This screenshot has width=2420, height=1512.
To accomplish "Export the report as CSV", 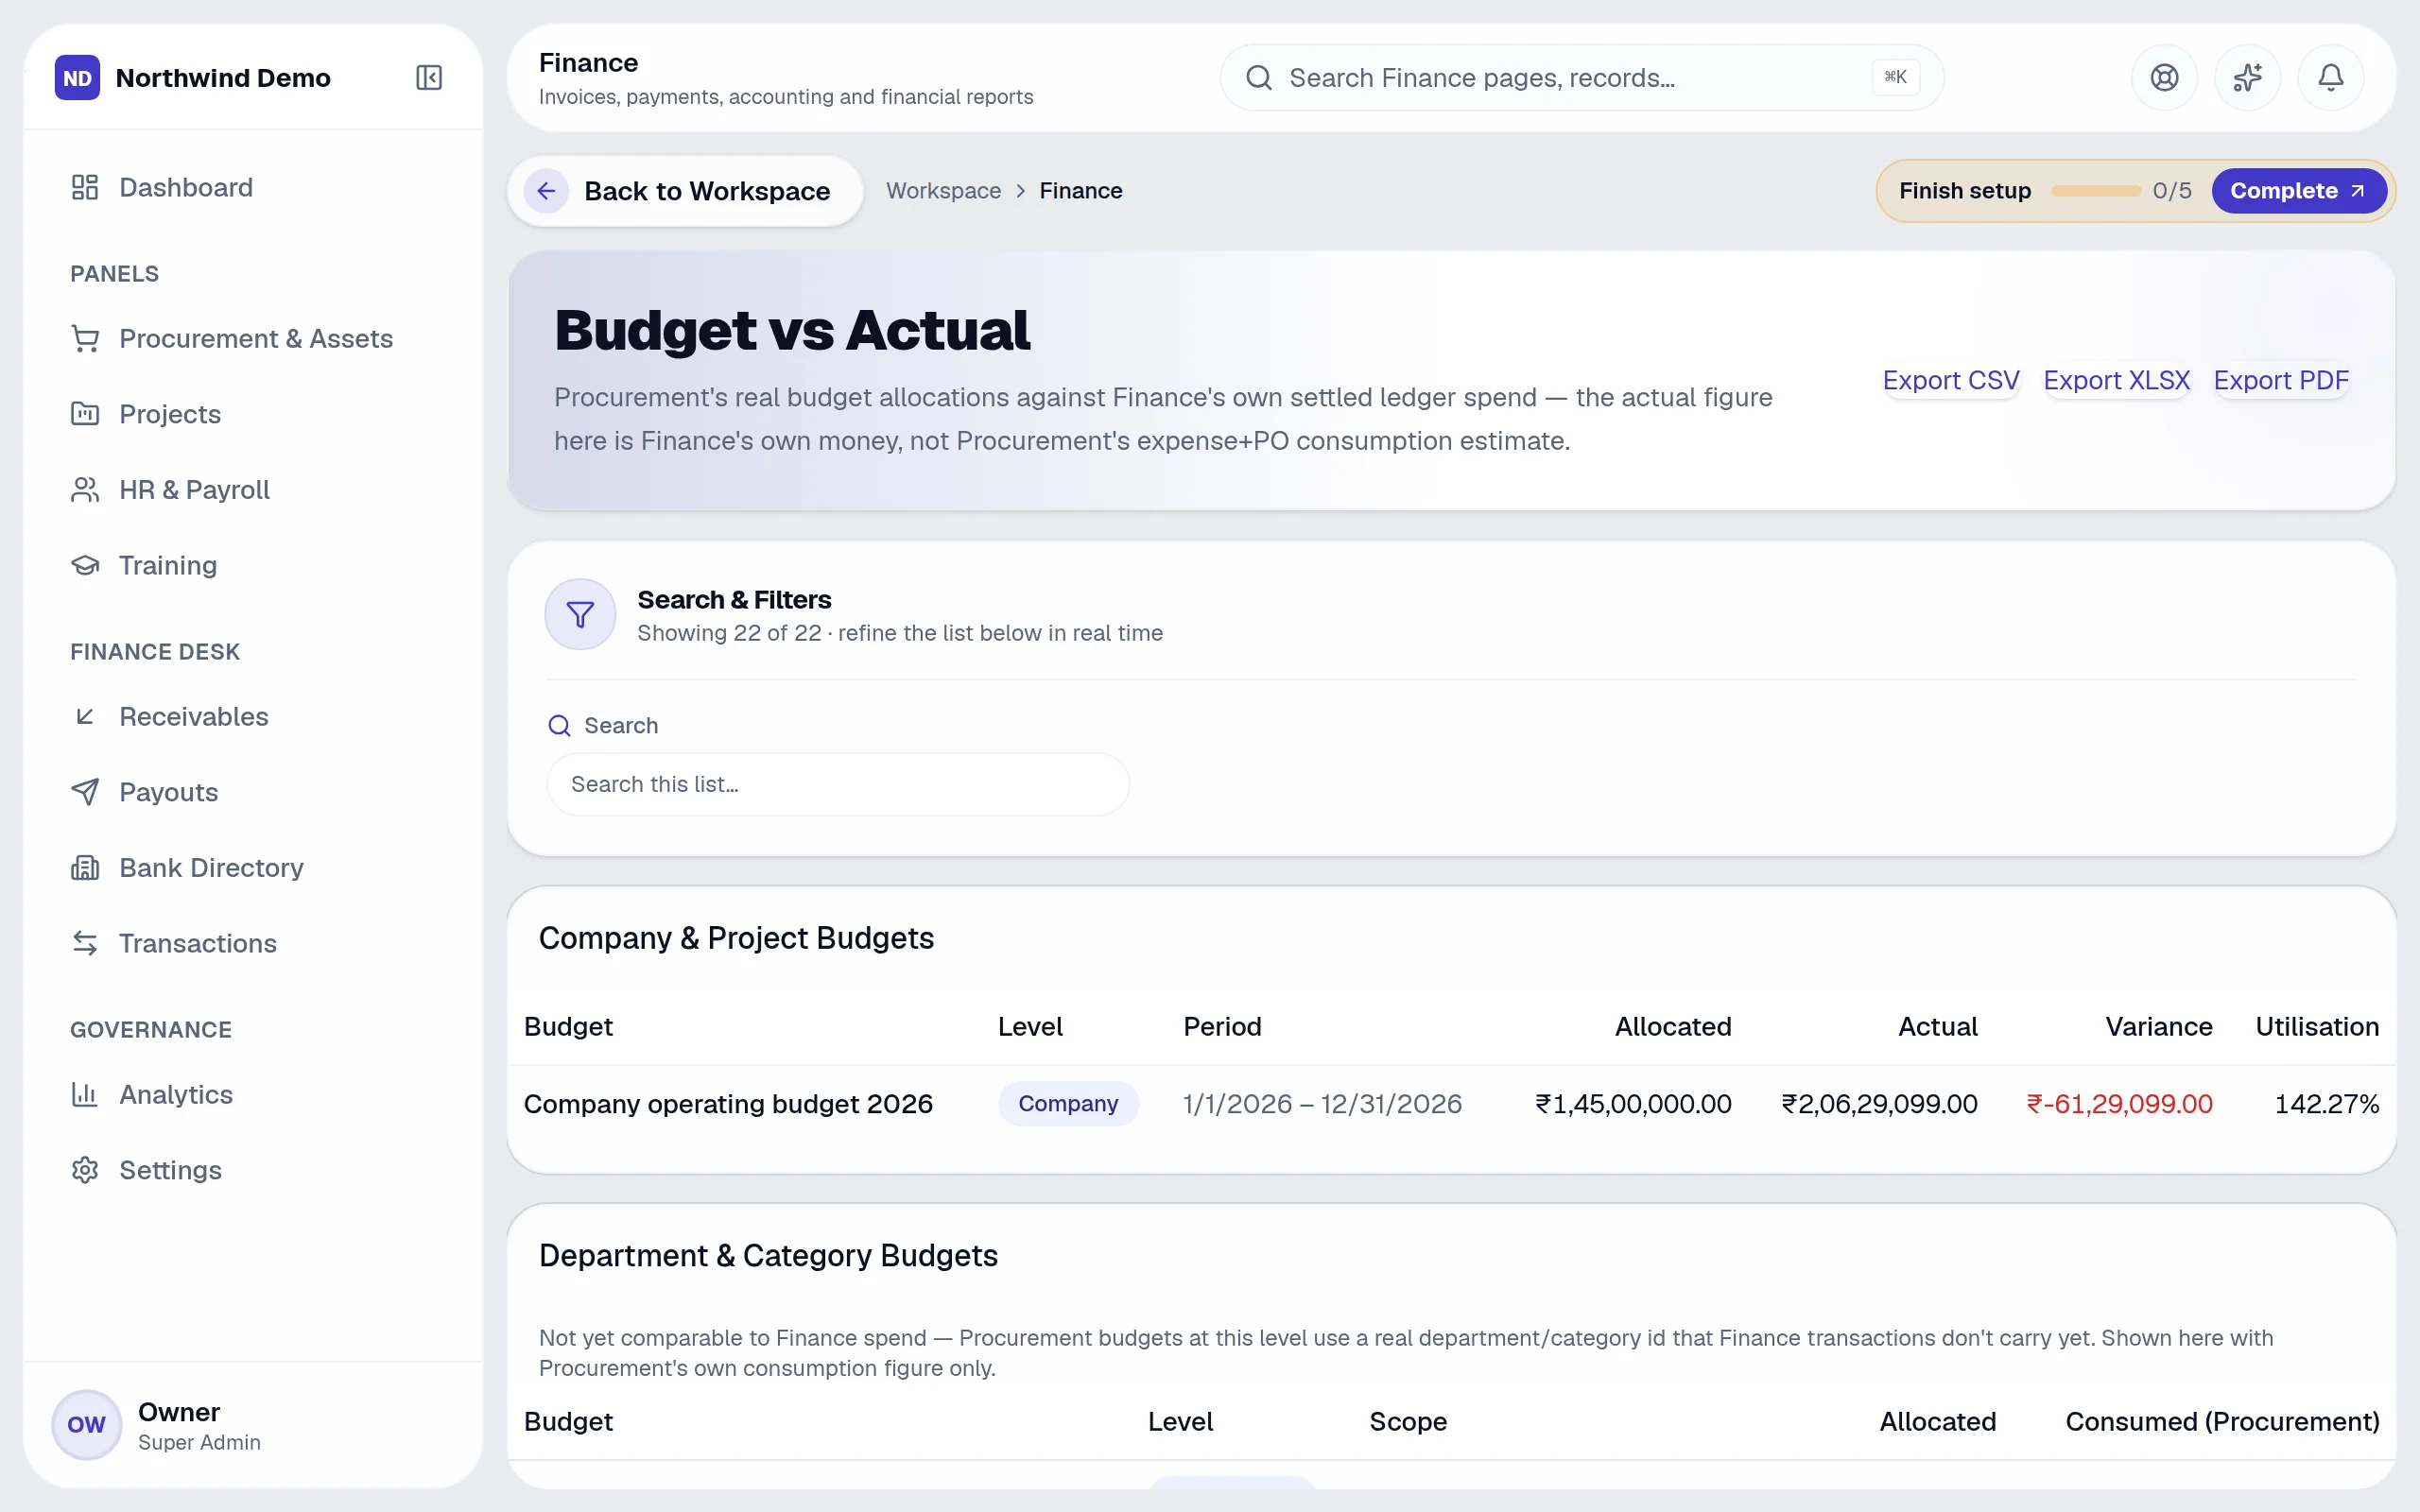I will point(1950,380).
